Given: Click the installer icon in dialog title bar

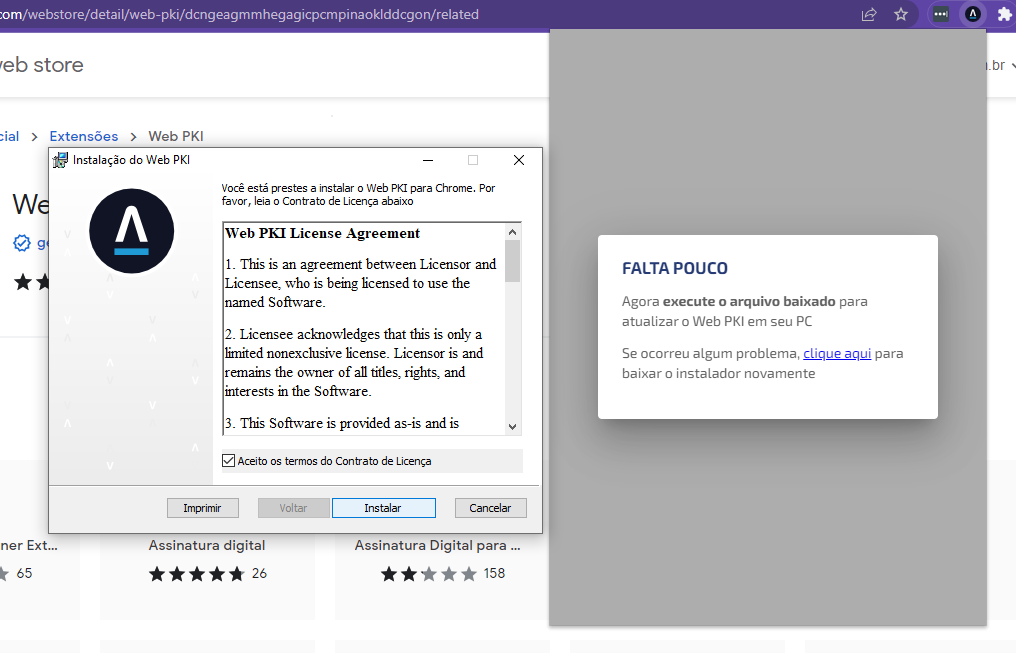Looking at the screenshot, I should click(60, 160).
